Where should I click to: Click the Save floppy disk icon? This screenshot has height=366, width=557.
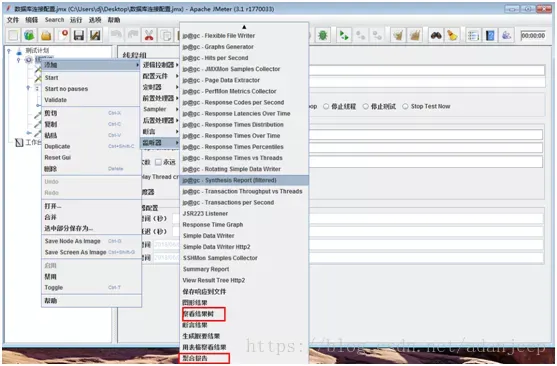tap(79, 35)
